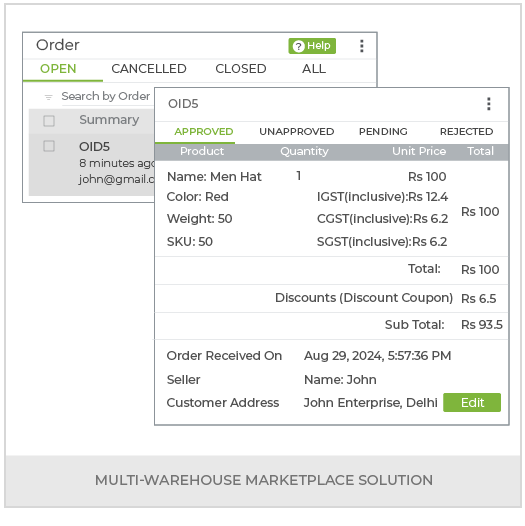The height and width of the screenshot is (526, 525).
Task: Select the UNAPPROVED tab in OID5
Action: tap(296, 132)
